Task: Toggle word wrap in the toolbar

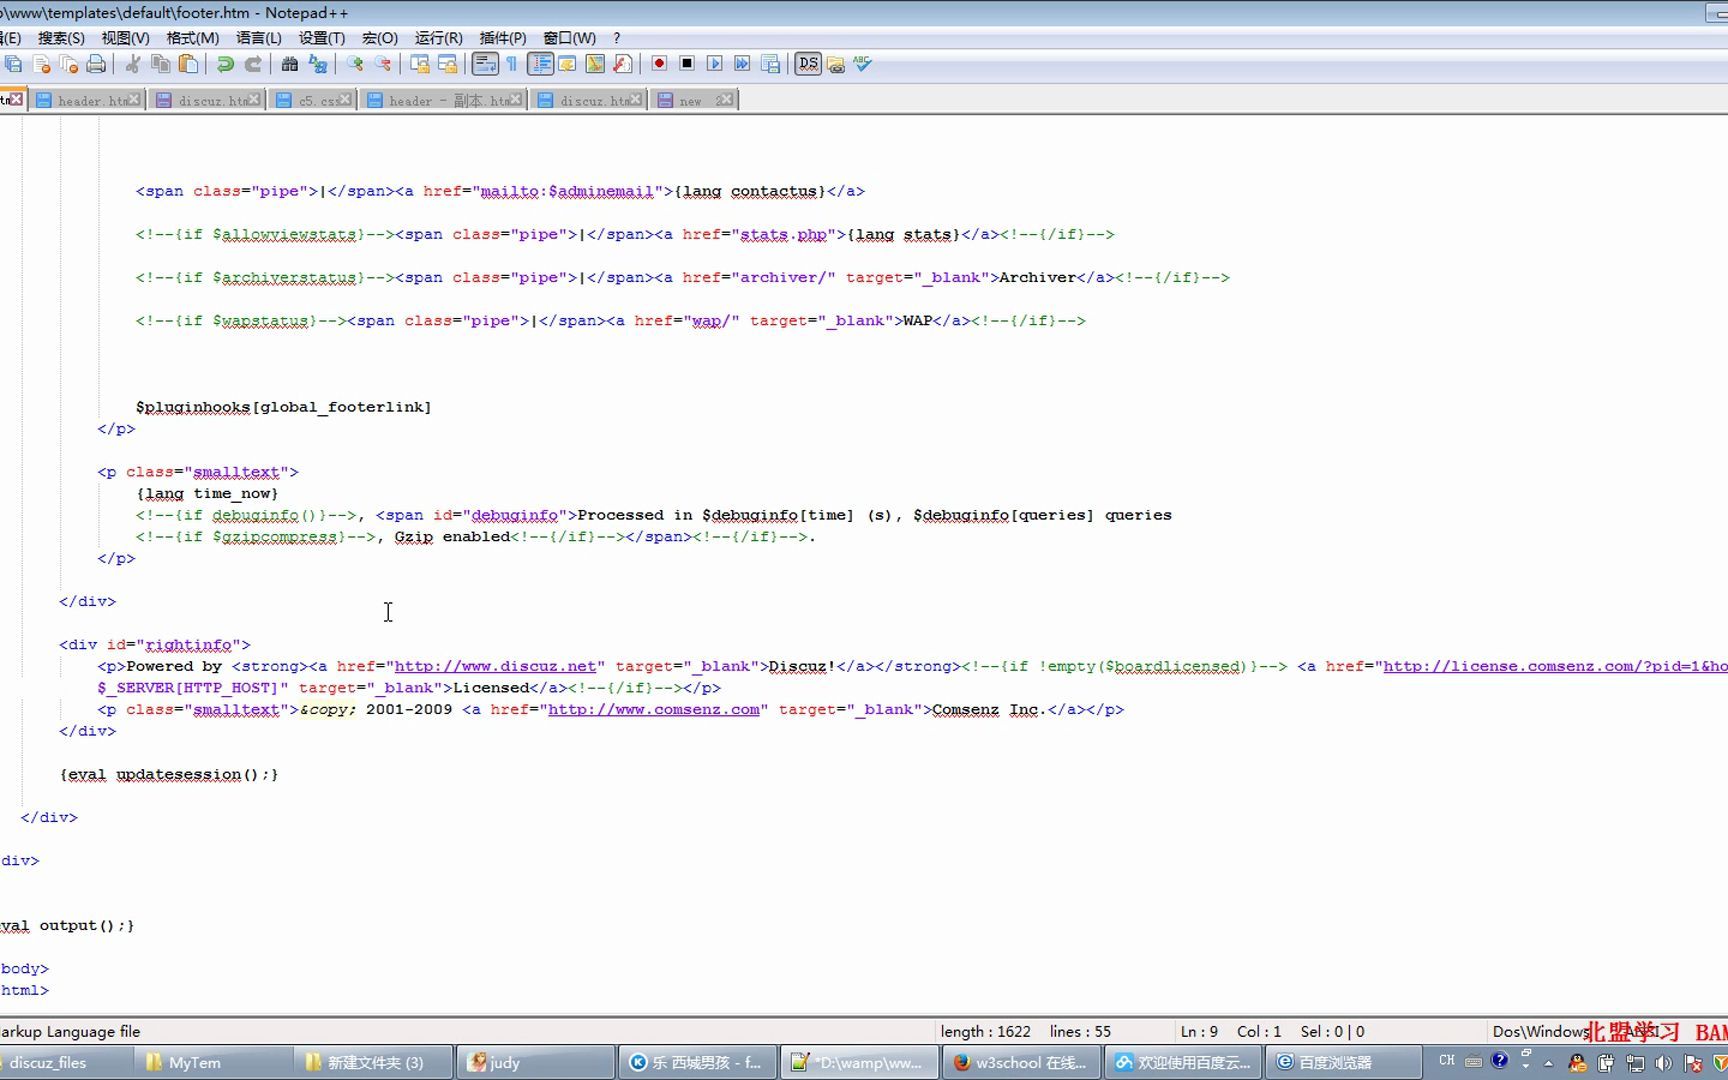Action: pos(485,64)
